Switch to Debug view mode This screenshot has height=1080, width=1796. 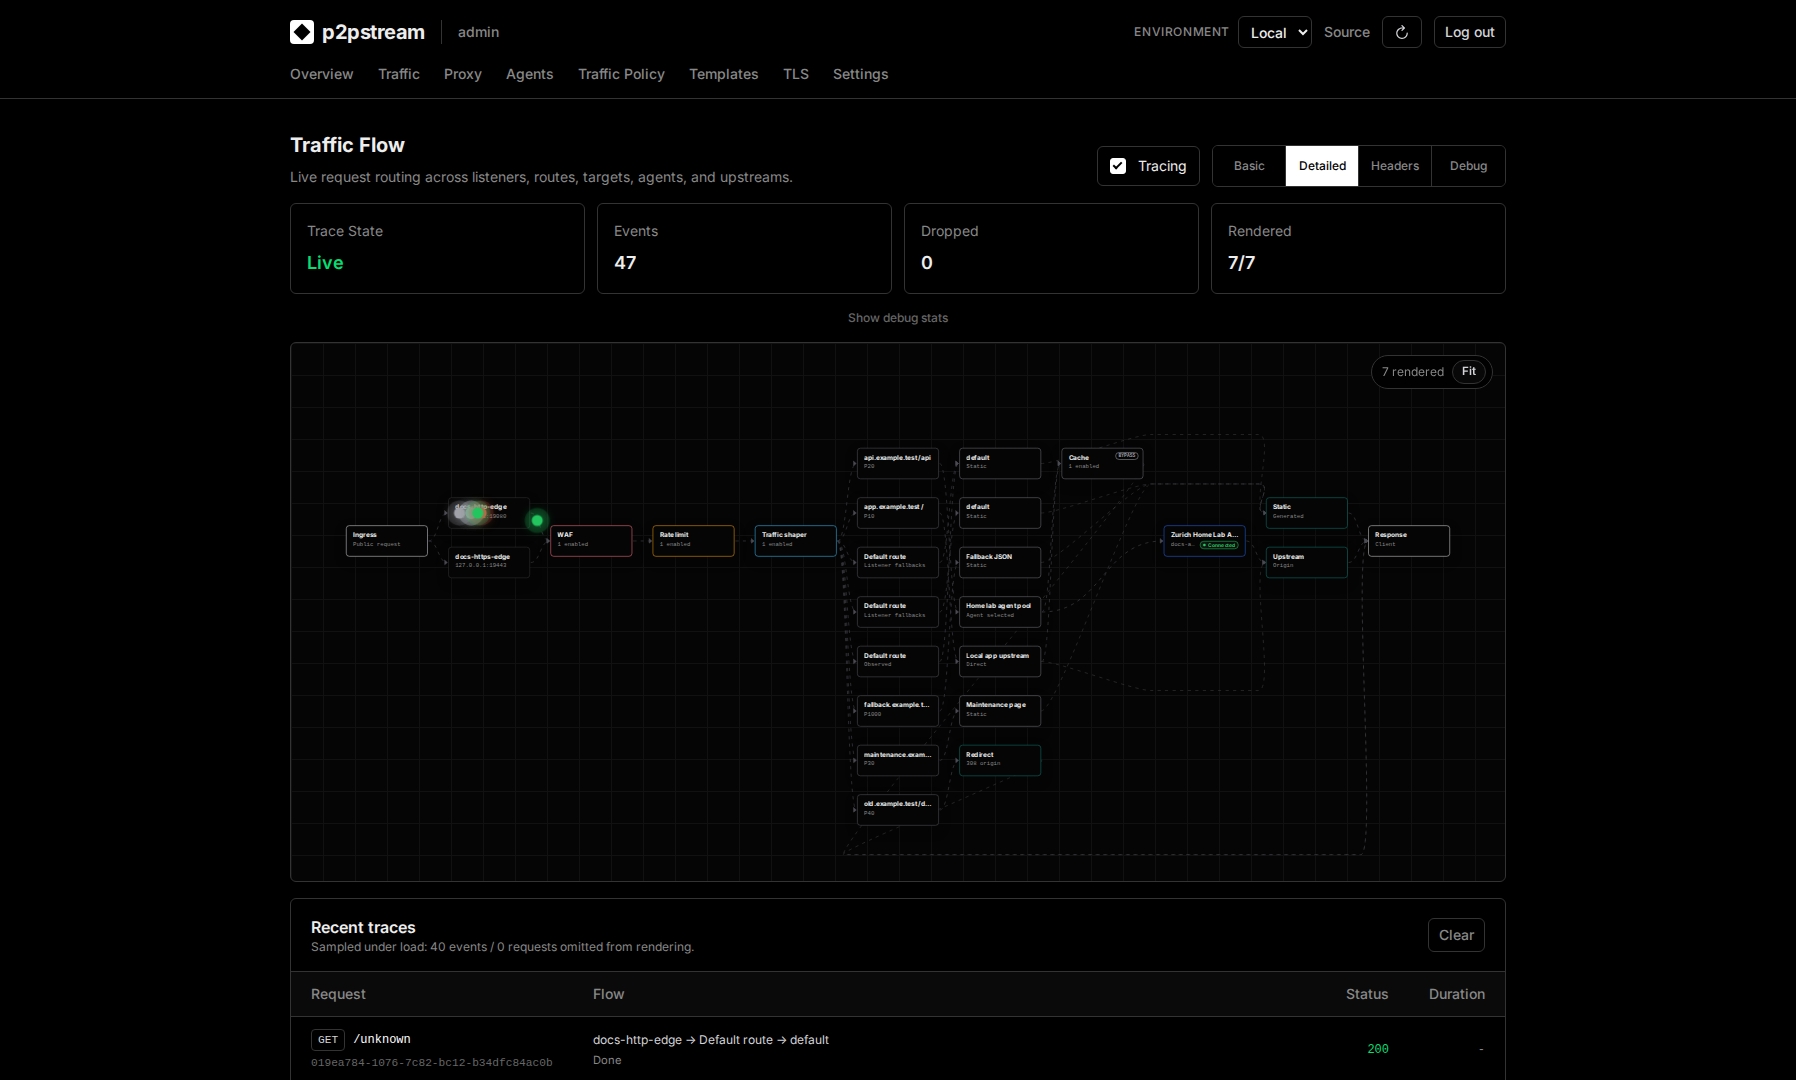1468,166
